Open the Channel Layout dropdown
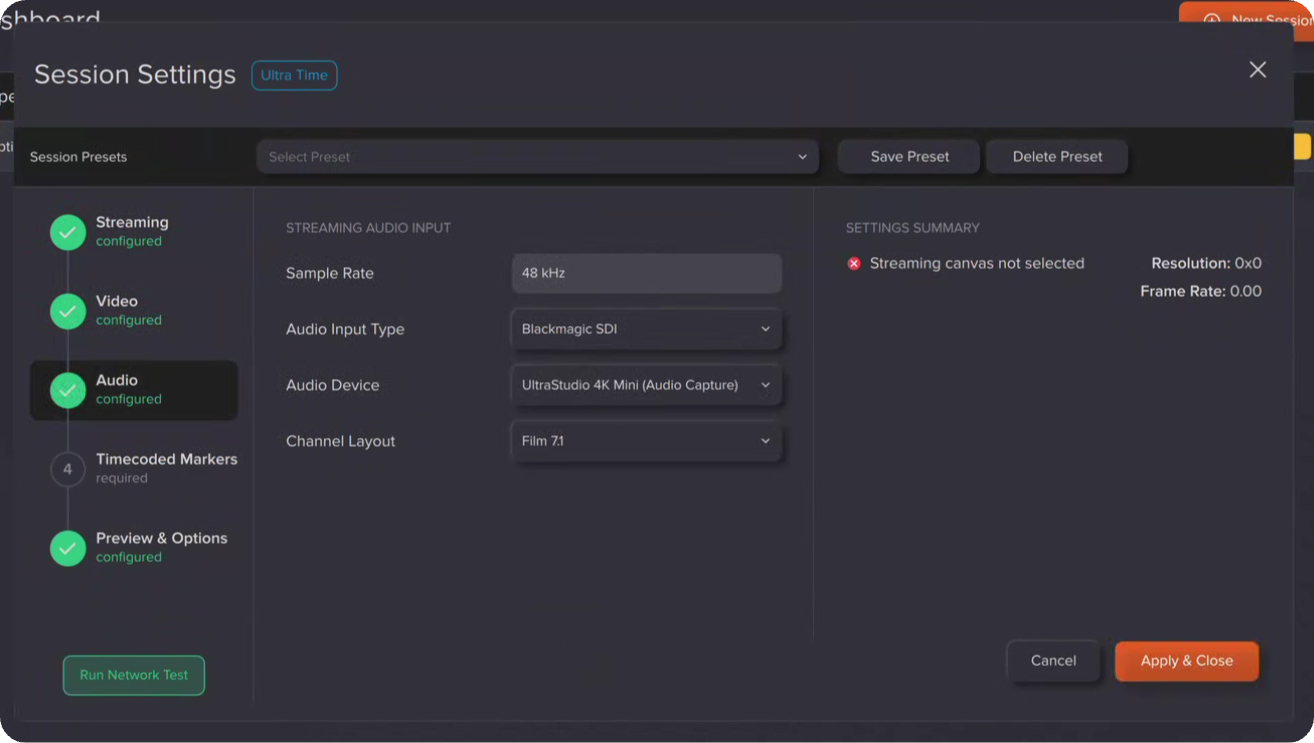 coord(646,441)
